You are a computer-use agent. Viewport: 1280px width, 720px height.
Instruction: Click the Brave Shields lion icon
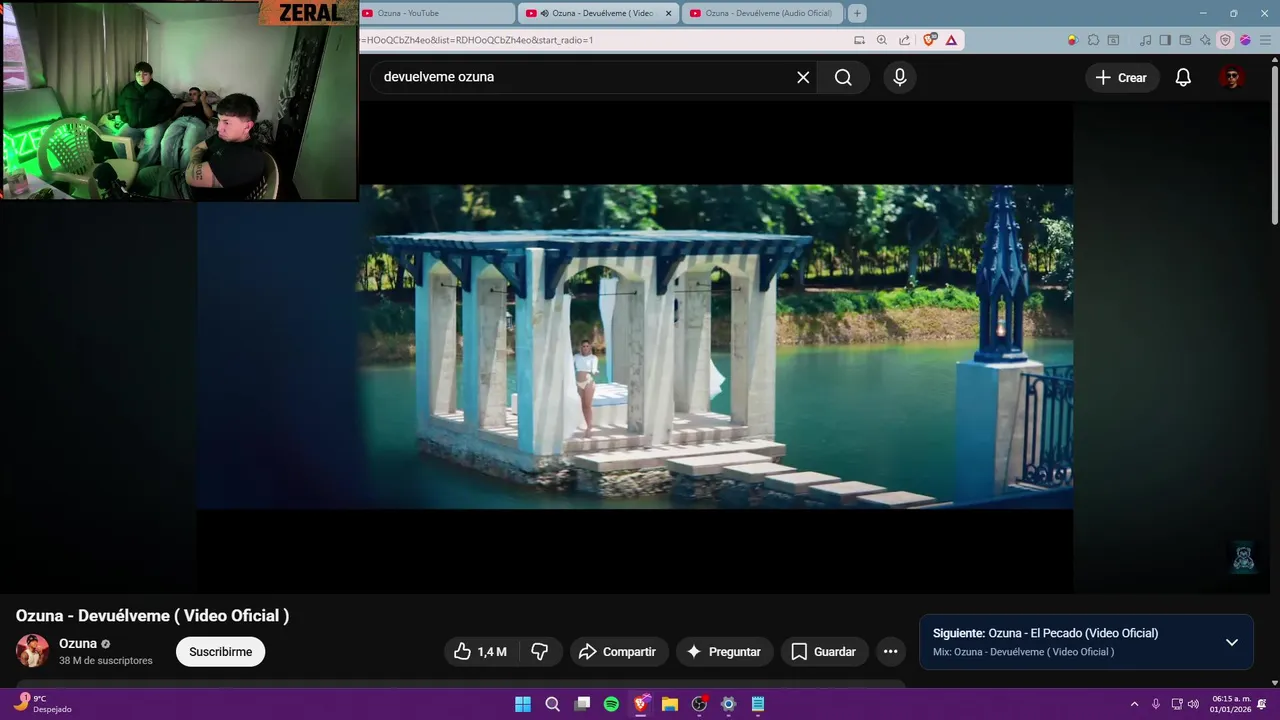pos(930,40)
